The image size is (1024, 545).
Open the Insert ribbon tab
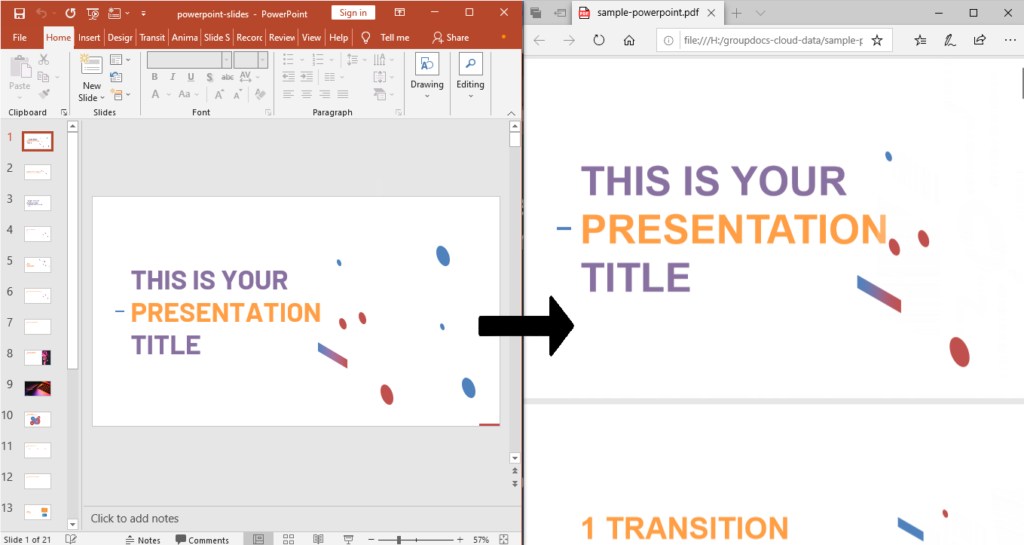coord(89,37)
